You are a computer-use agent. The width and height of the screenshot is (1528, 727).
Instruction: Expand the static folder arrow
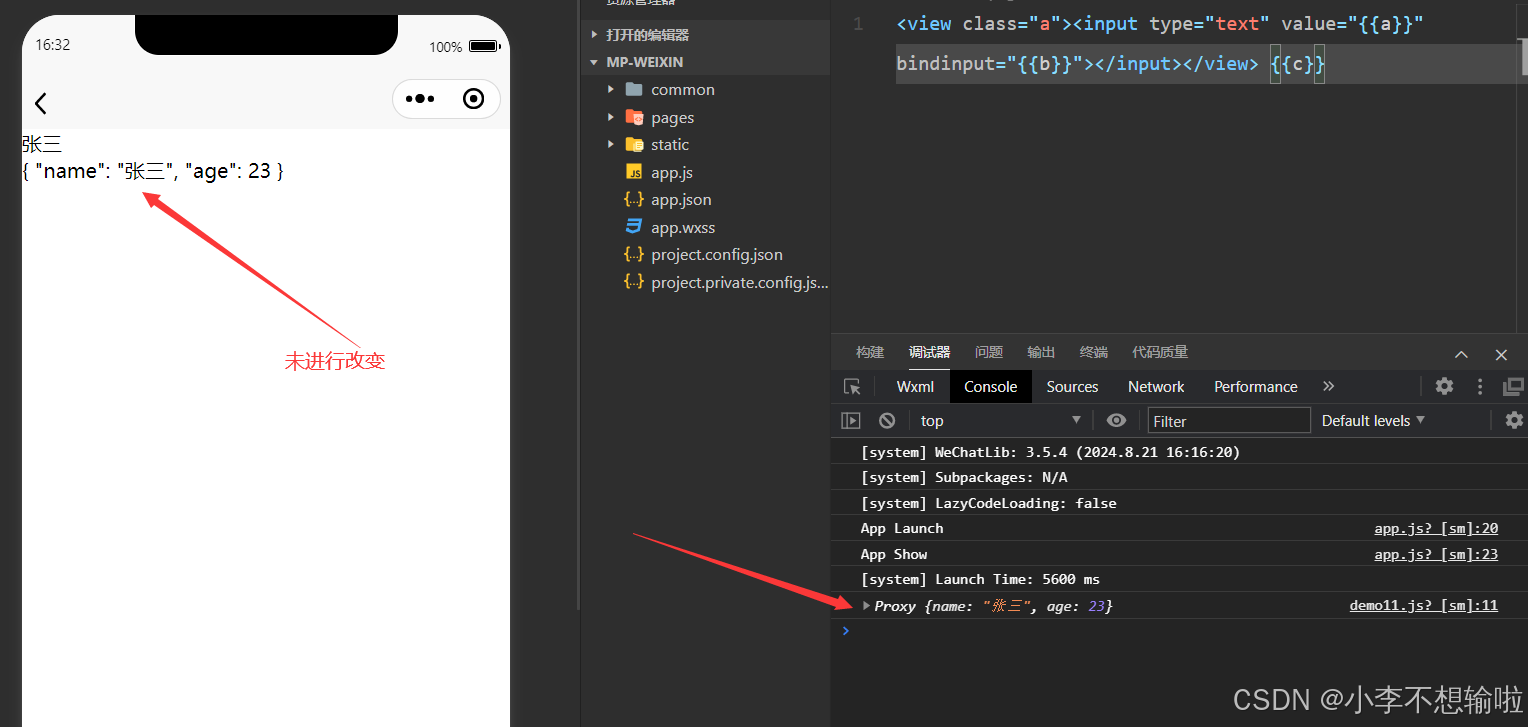(611, 144)
